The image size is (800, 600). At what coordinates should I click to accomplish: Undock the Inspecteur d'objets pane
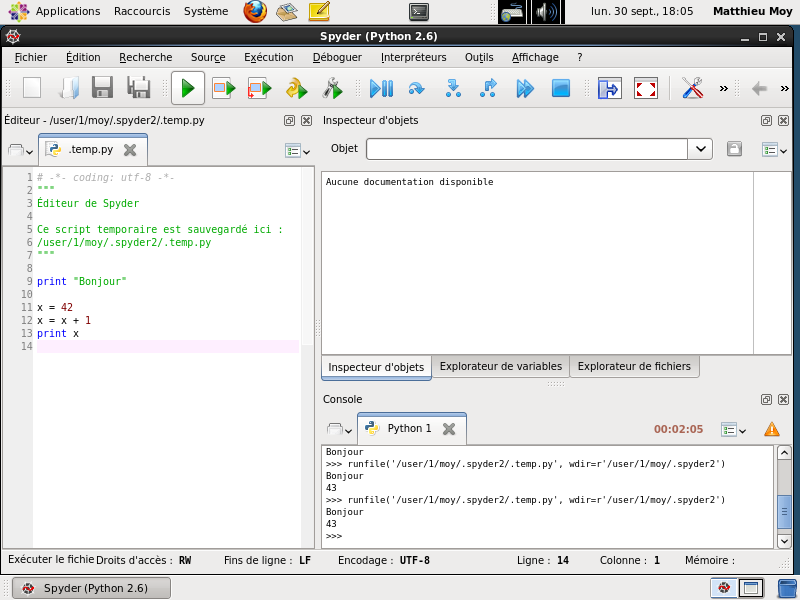(766, 120)
